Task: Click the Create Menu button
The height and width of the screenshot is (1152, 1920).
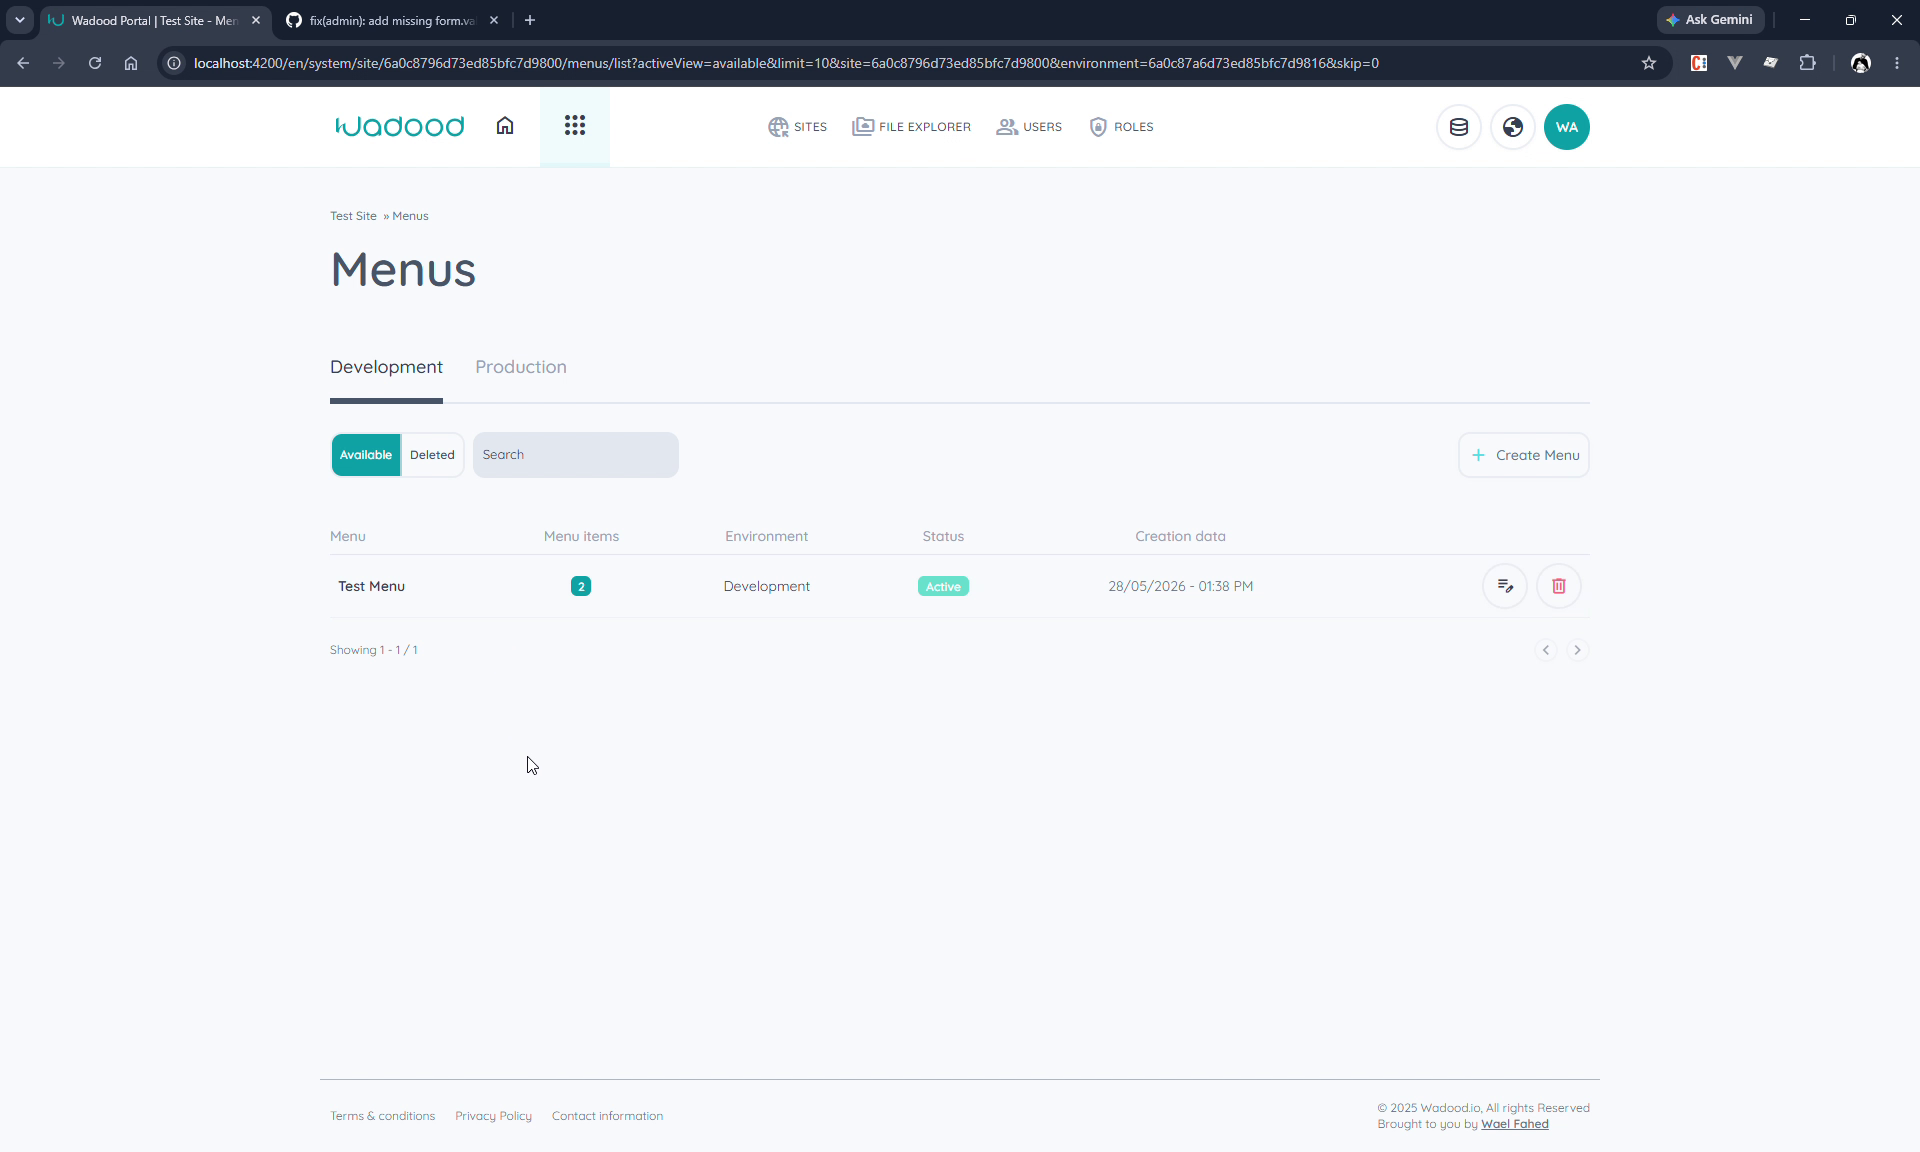Action: pos(1524,455)
